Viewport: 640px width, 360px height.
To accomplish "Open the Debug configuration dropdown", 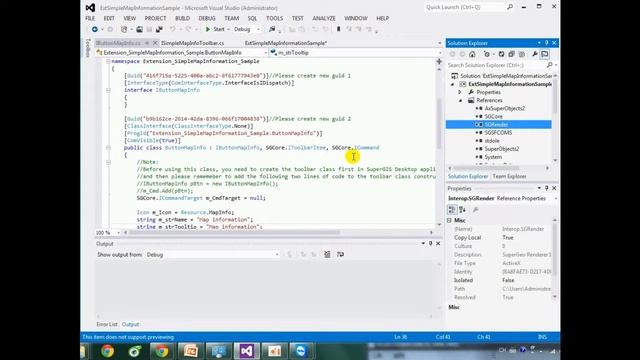I will (x=247, y=29).
